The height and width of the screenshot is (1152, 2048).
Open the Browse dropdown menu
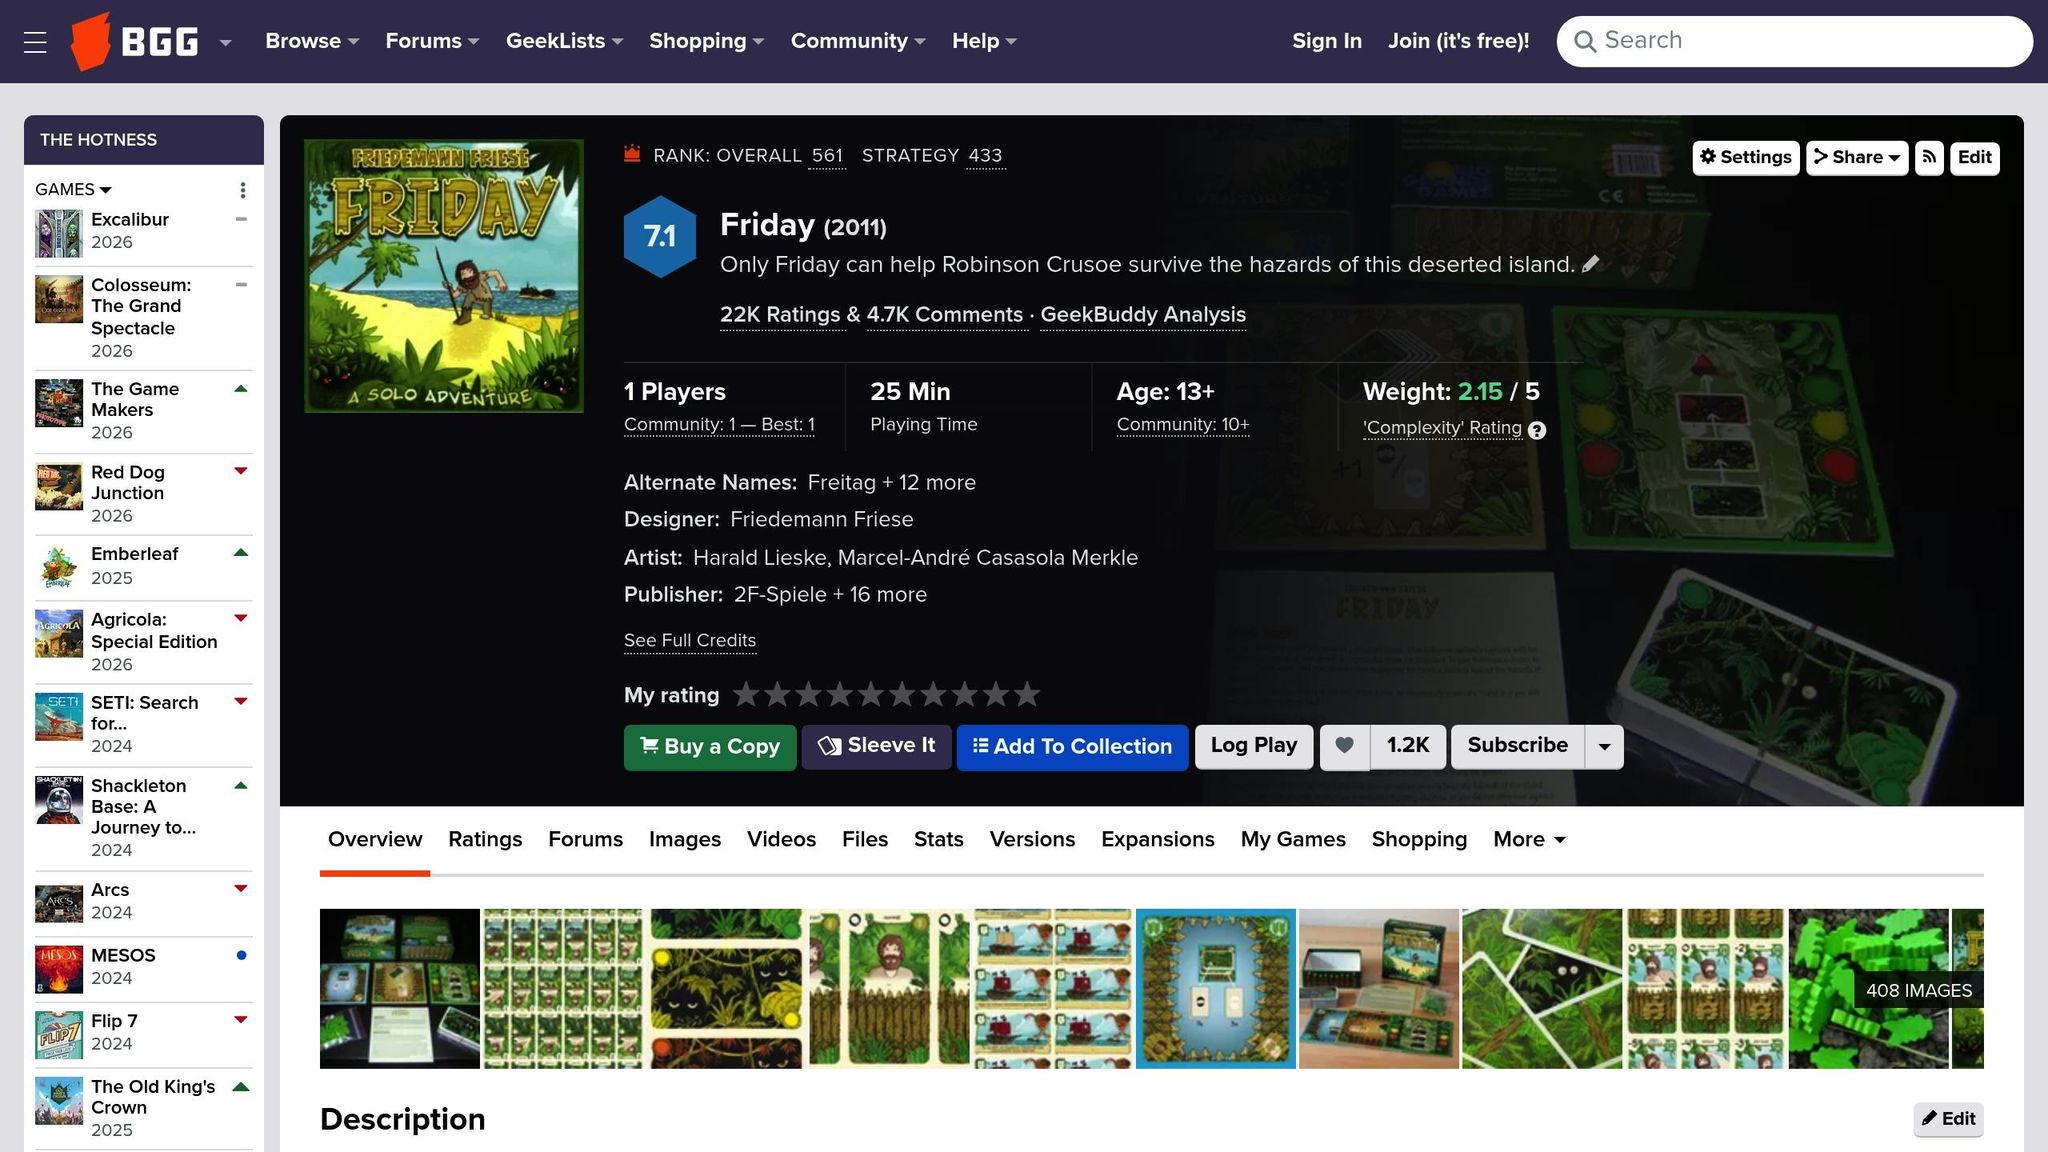312,41
